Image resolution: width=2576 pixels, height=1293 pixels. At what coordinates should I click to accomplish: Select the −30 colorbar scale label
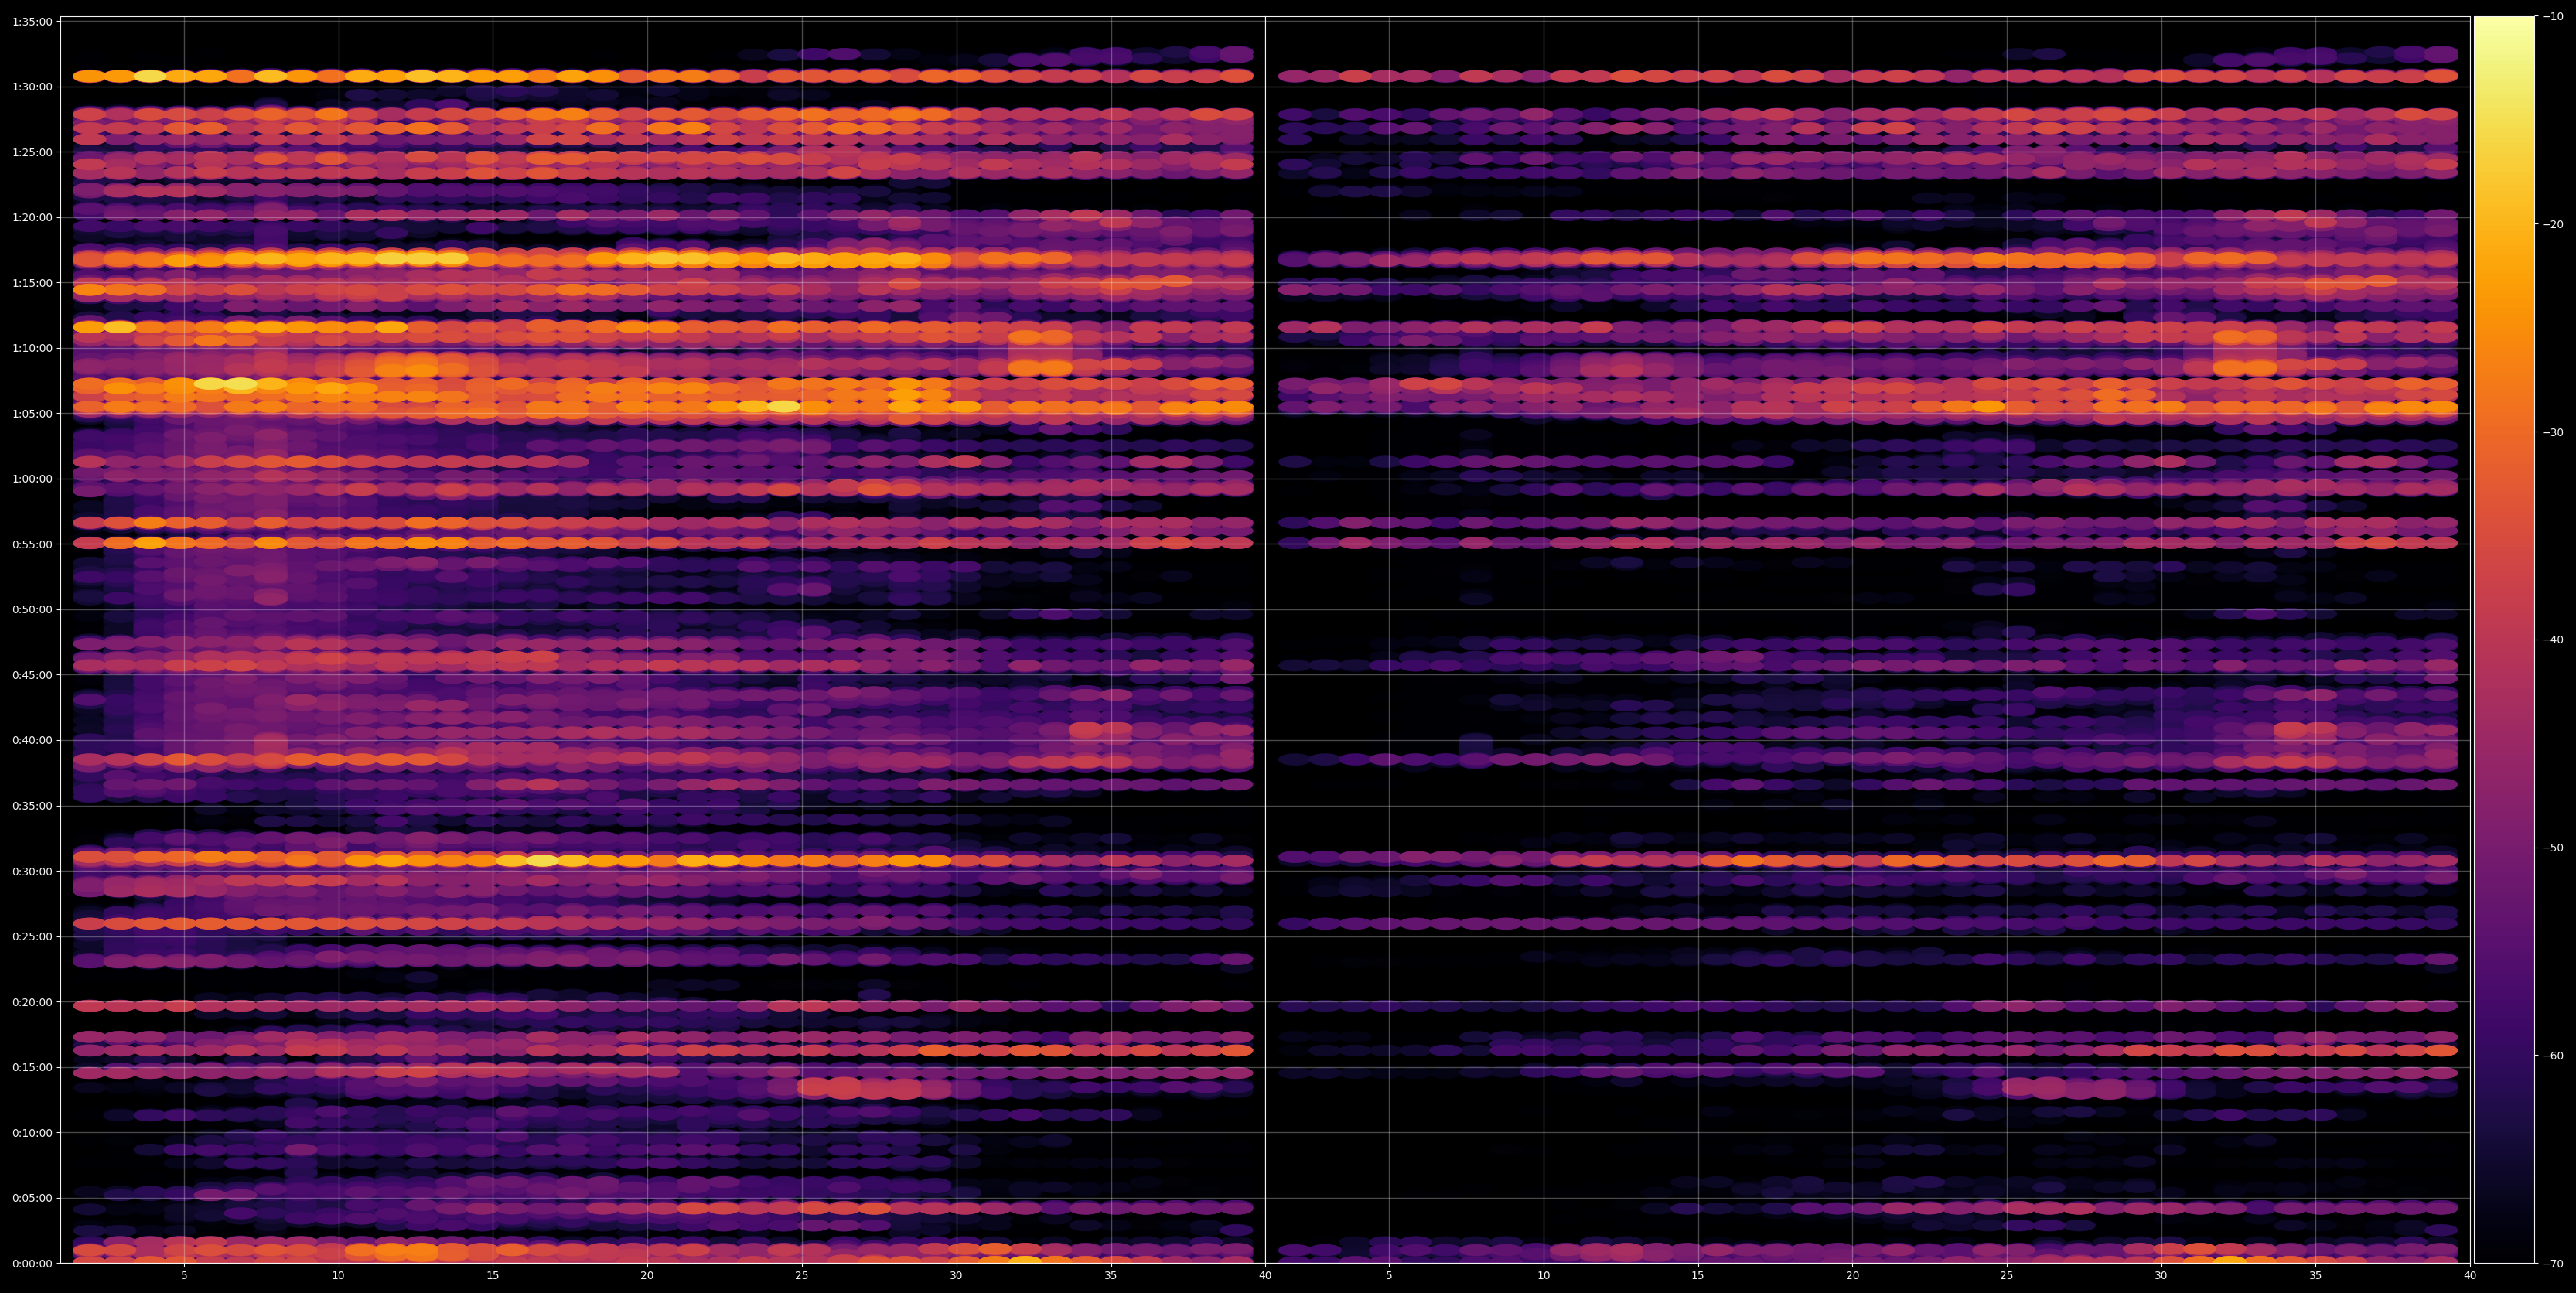pos(2552,432)
